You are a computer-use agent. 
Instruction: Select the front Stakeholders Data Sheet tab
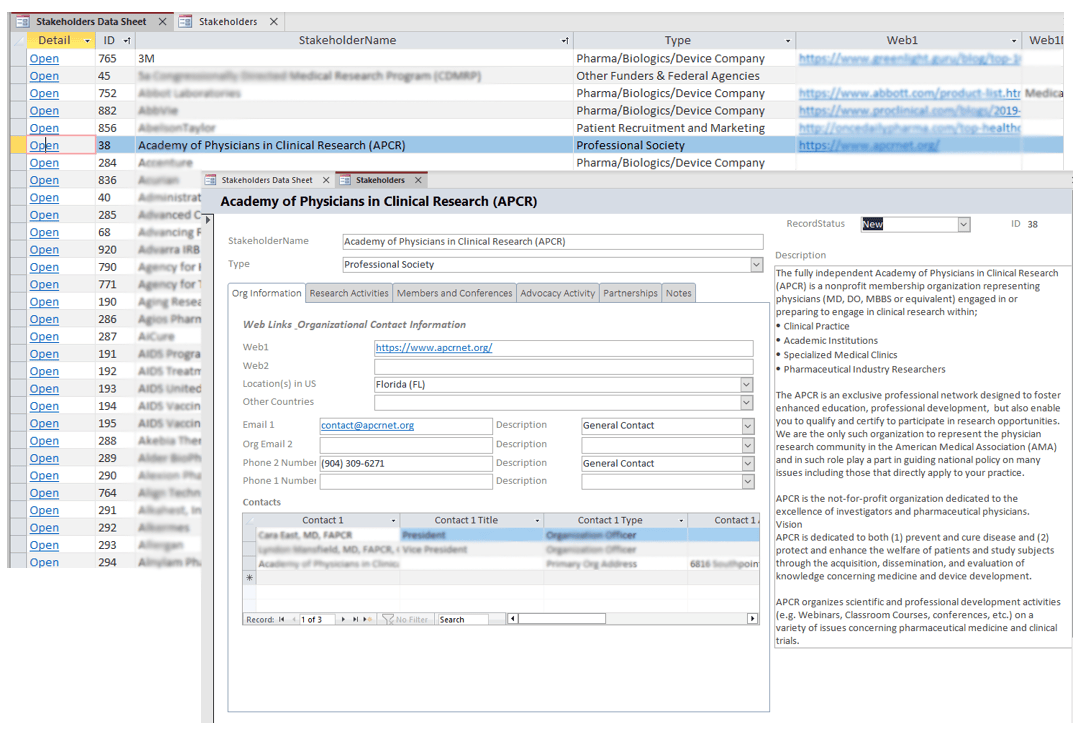click(267, 180)
